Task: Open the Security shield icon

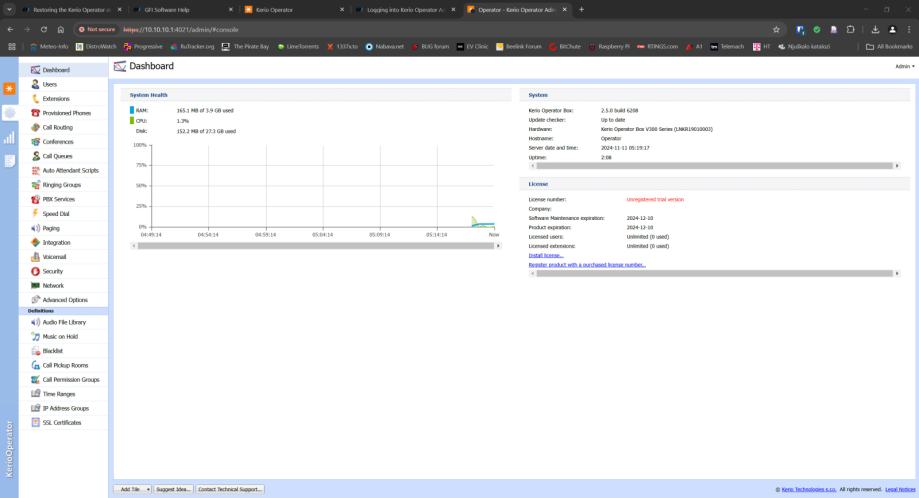Action: click(35, 271)
